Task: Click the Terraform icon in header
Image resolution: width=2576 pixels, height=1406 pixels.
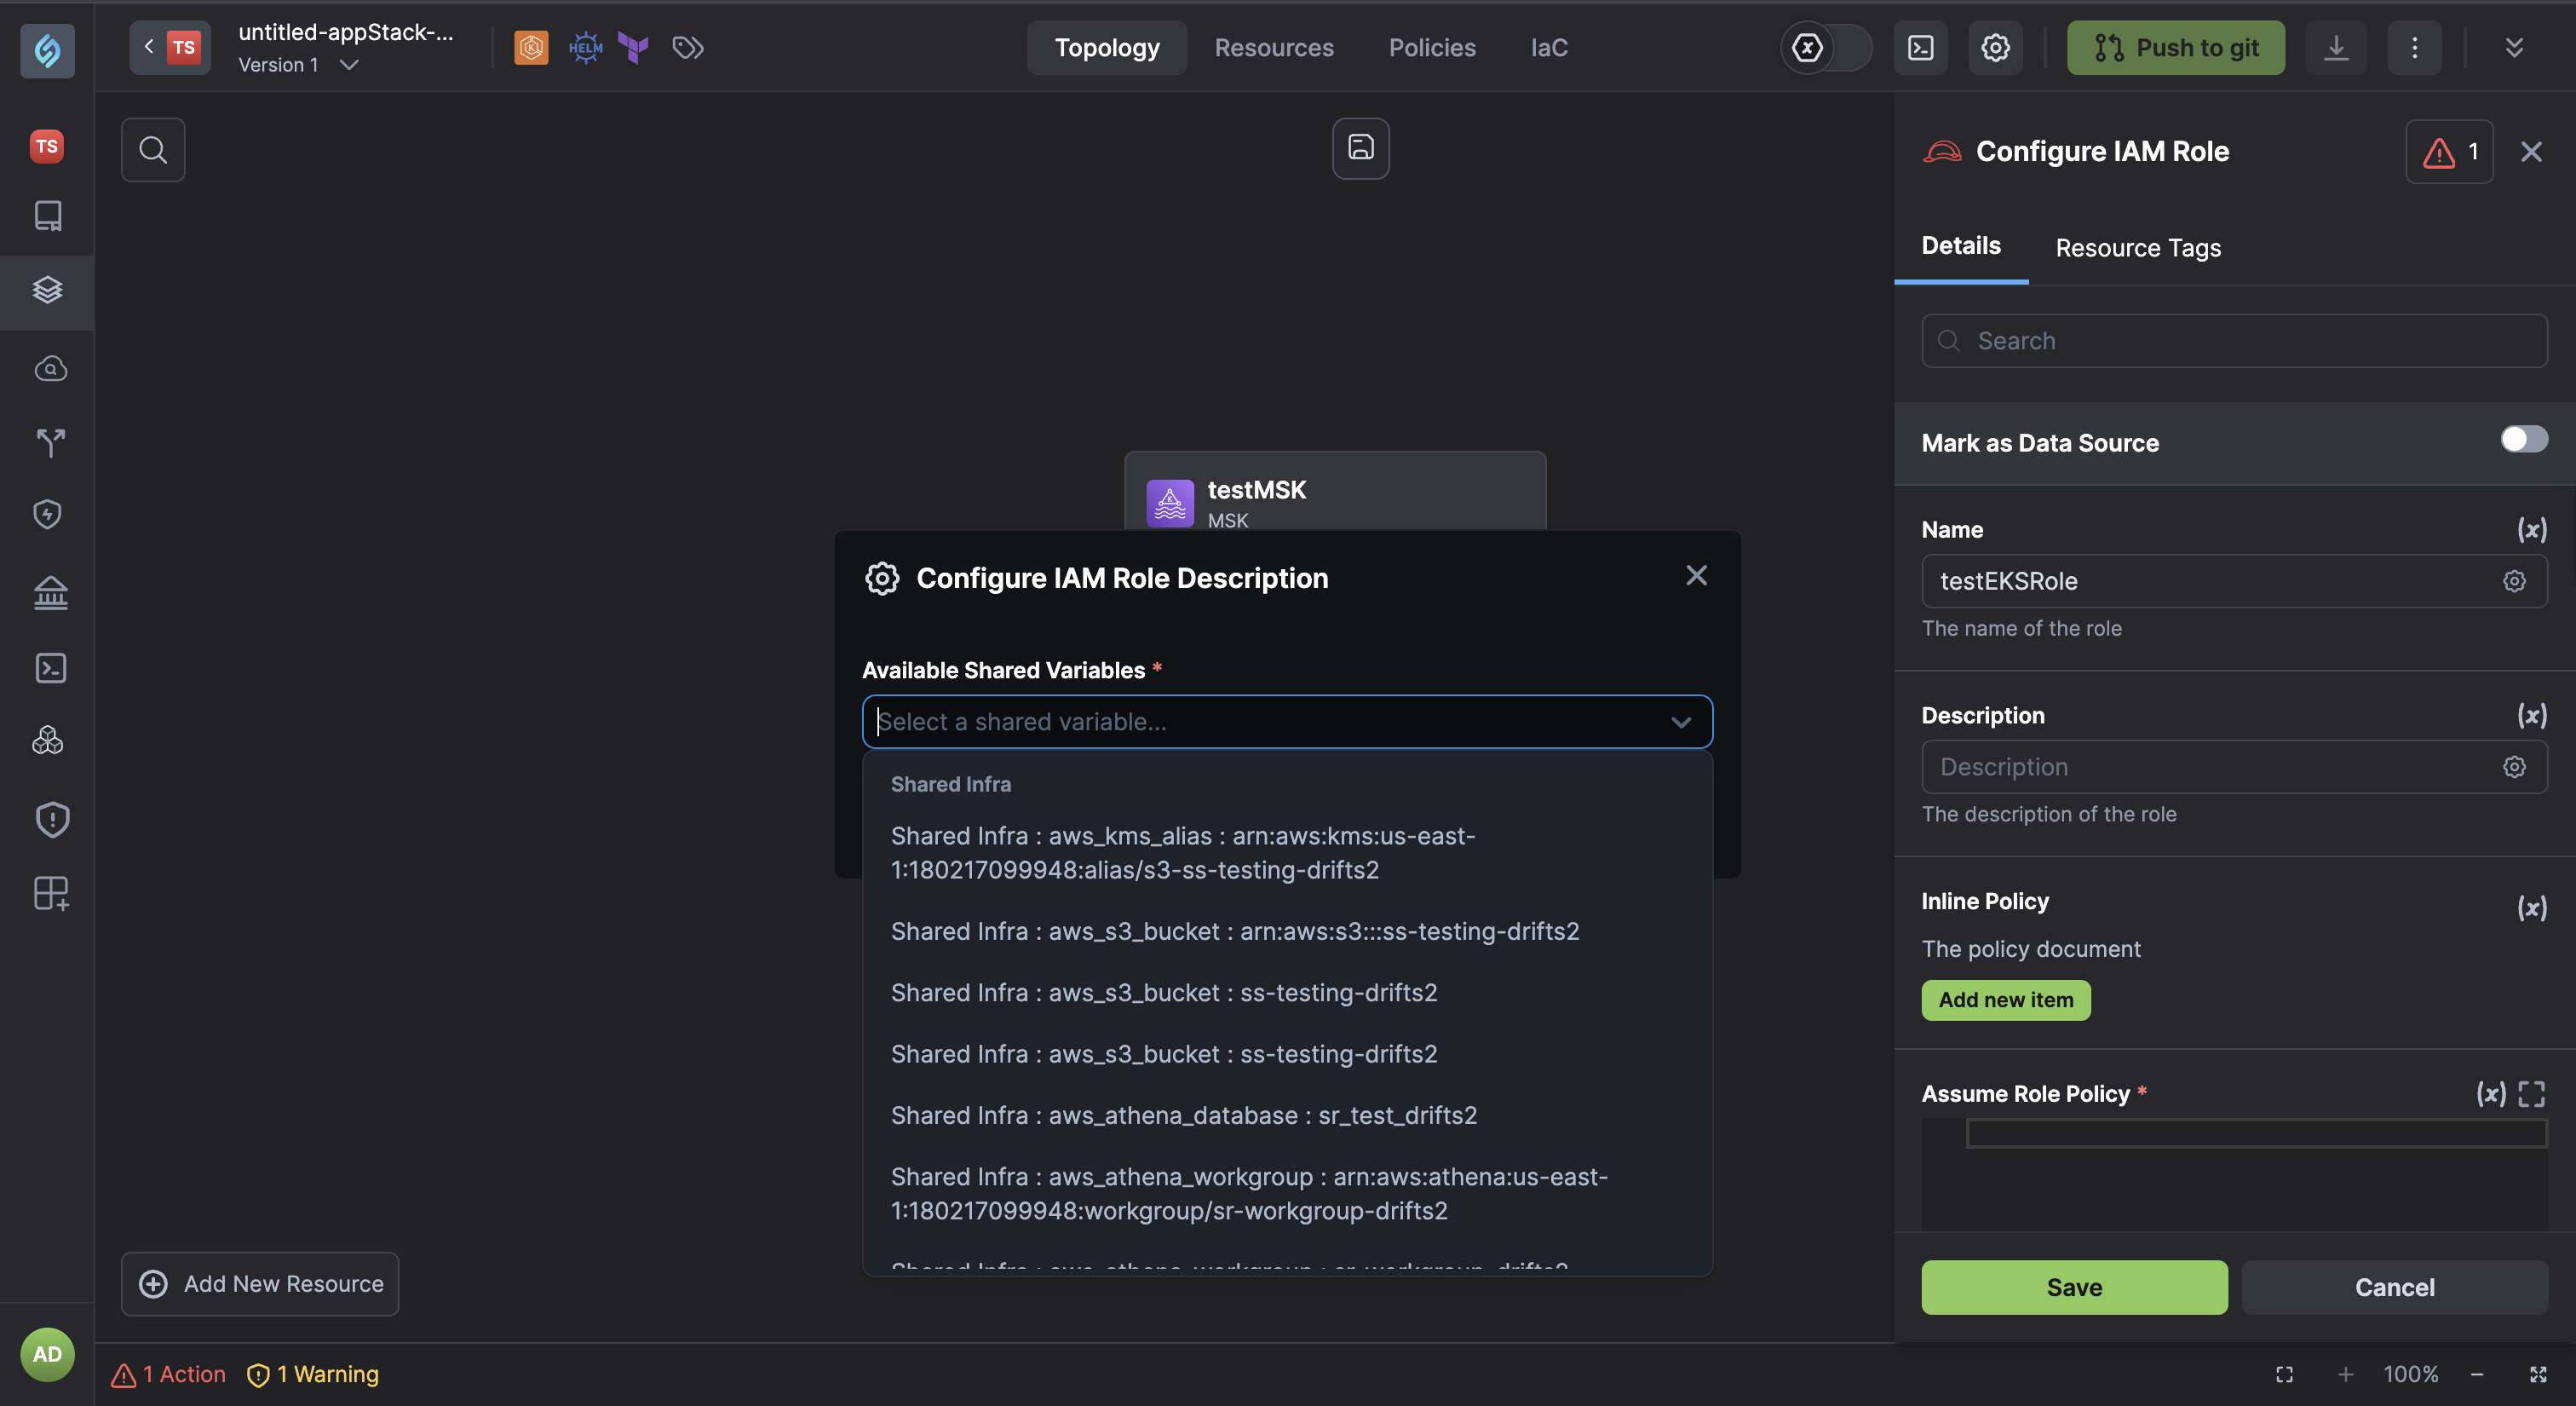Action: (633, 47)
